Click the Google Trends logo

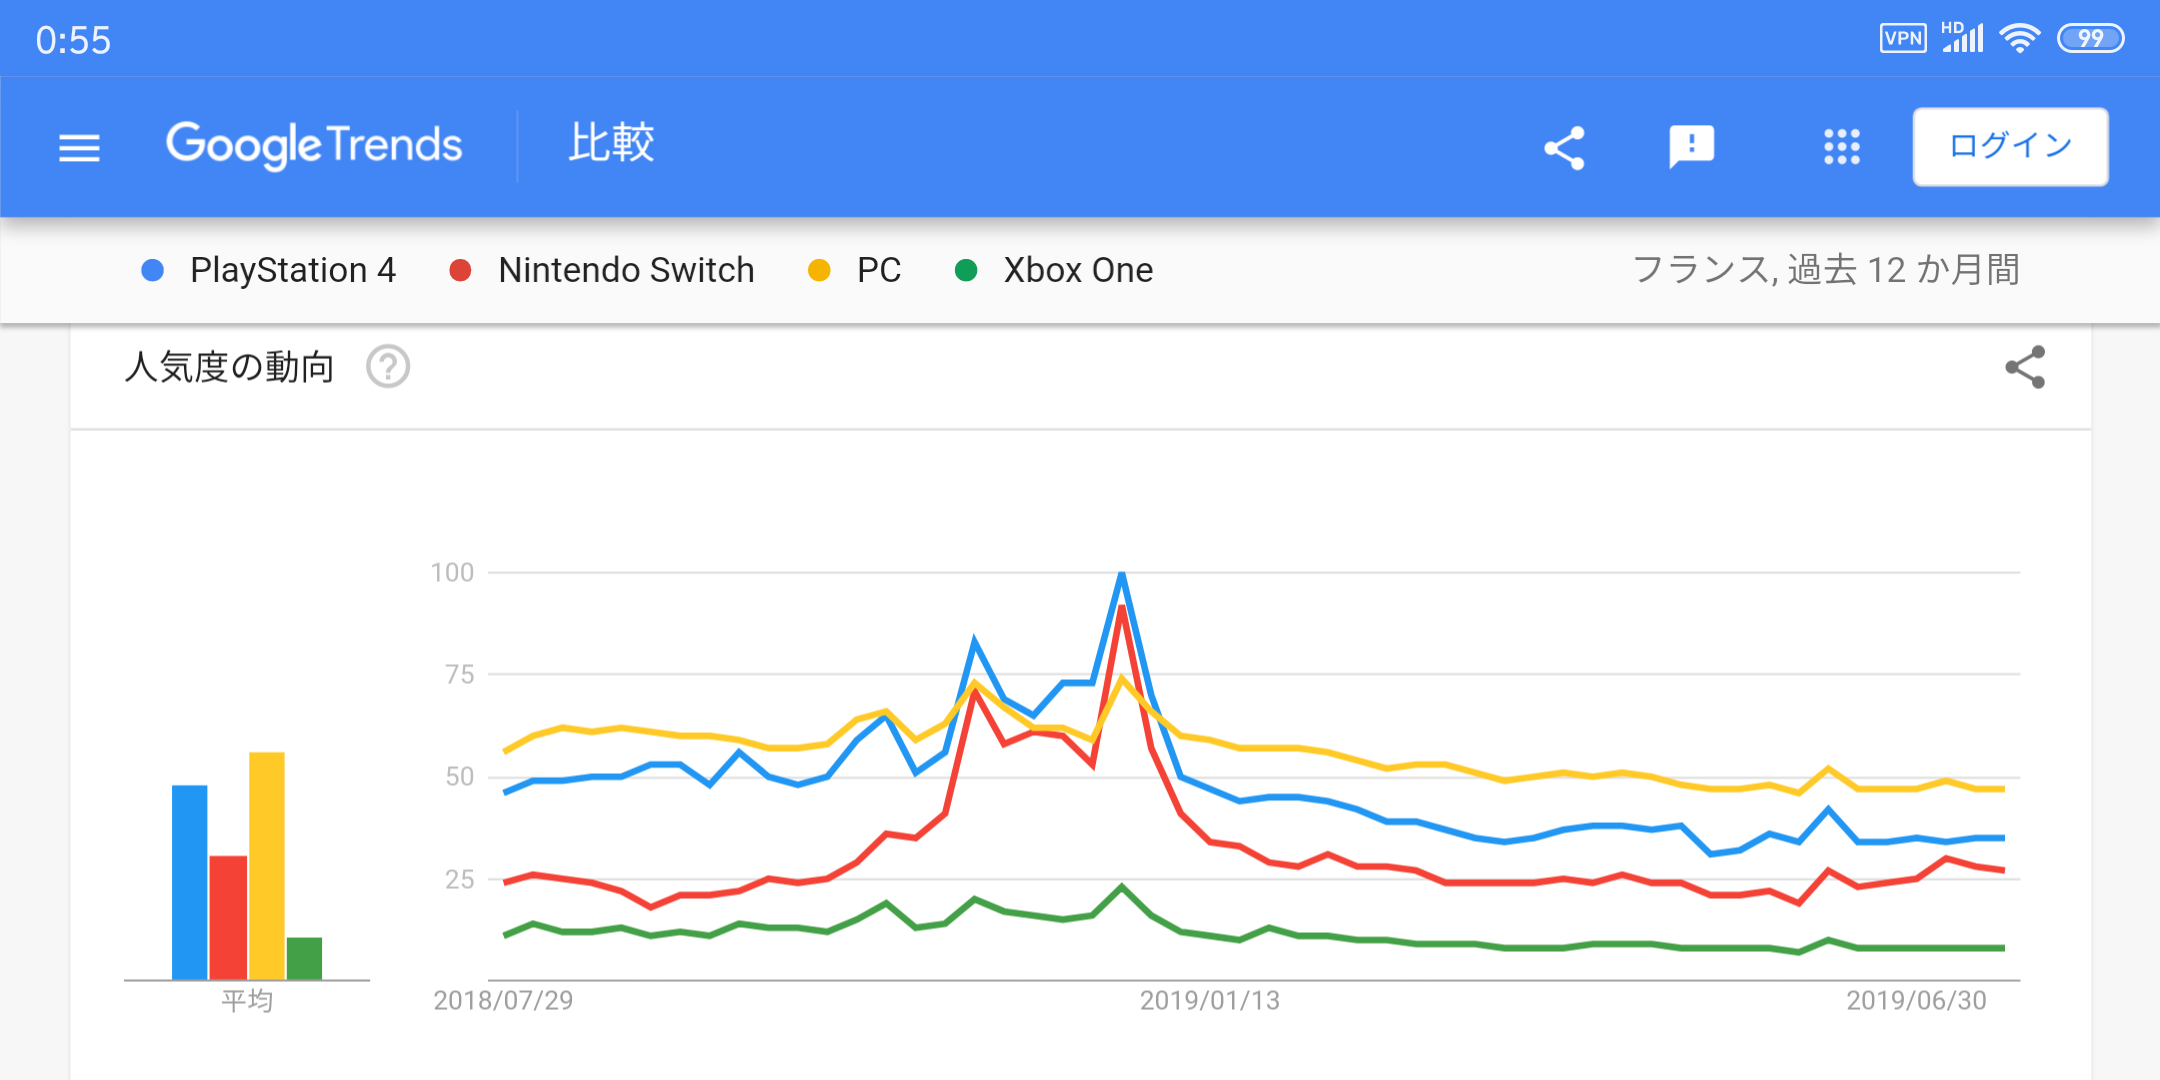click(314, 145)
